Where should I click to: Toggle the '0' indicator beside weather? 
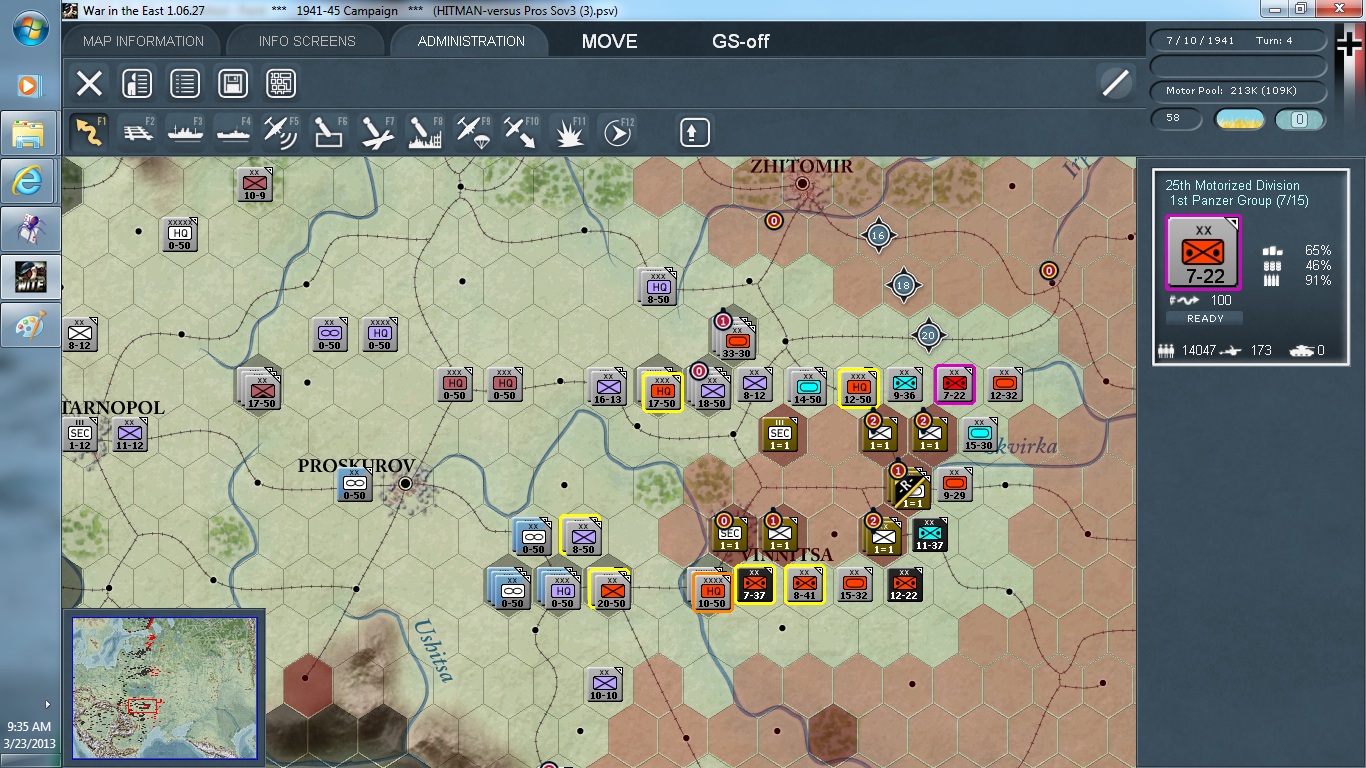[x=1300, y=120]
